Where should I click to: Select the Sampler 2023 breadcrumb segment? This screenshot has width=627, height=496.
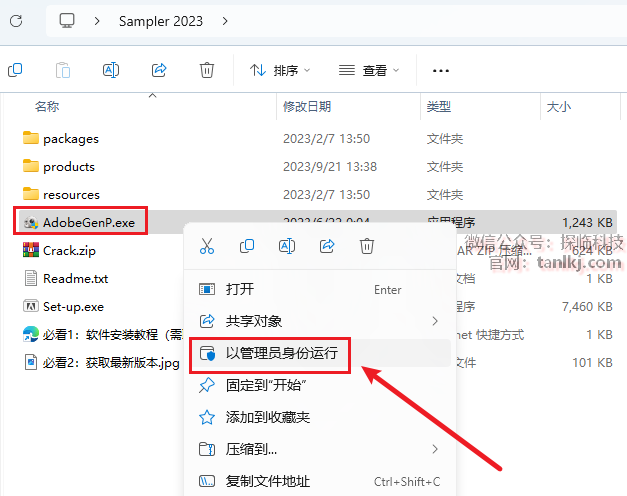[x=161, y=21]
